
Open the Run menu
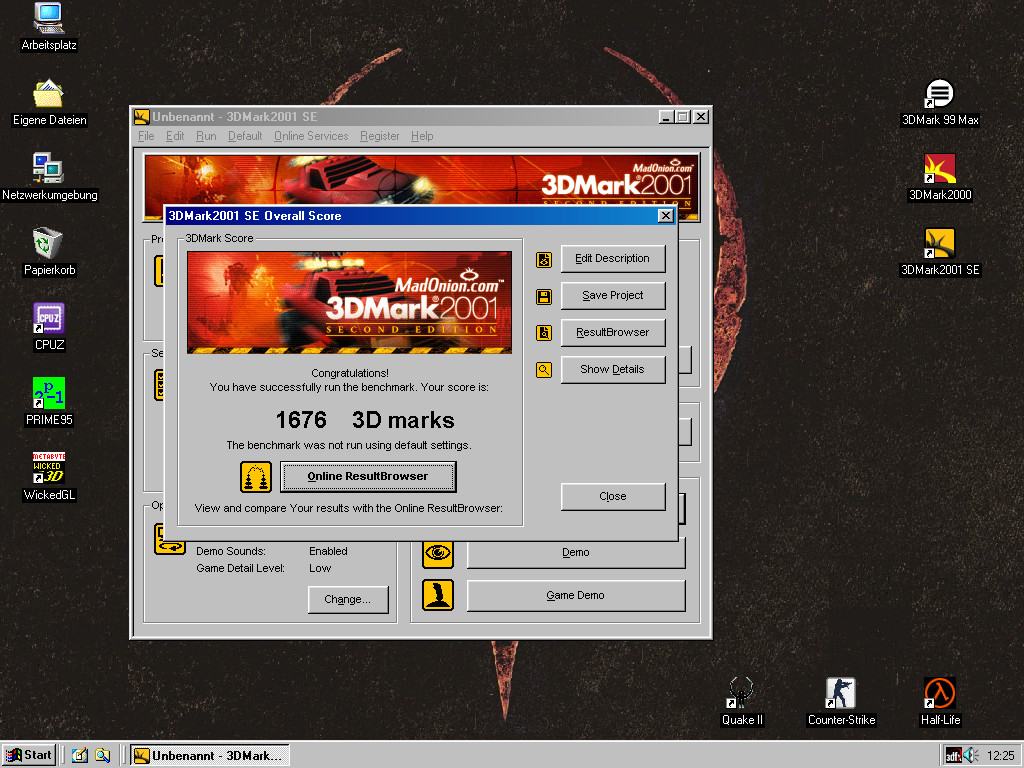tap(206, 136)
